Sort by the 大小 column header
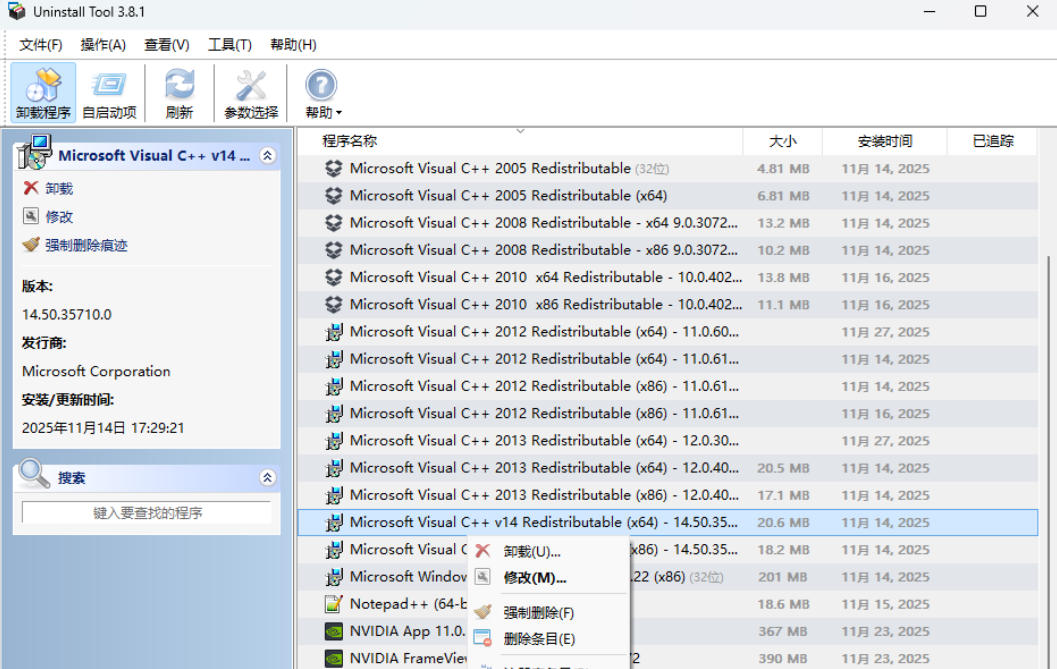The image size is (1057, 669). (x=783, y=141)
